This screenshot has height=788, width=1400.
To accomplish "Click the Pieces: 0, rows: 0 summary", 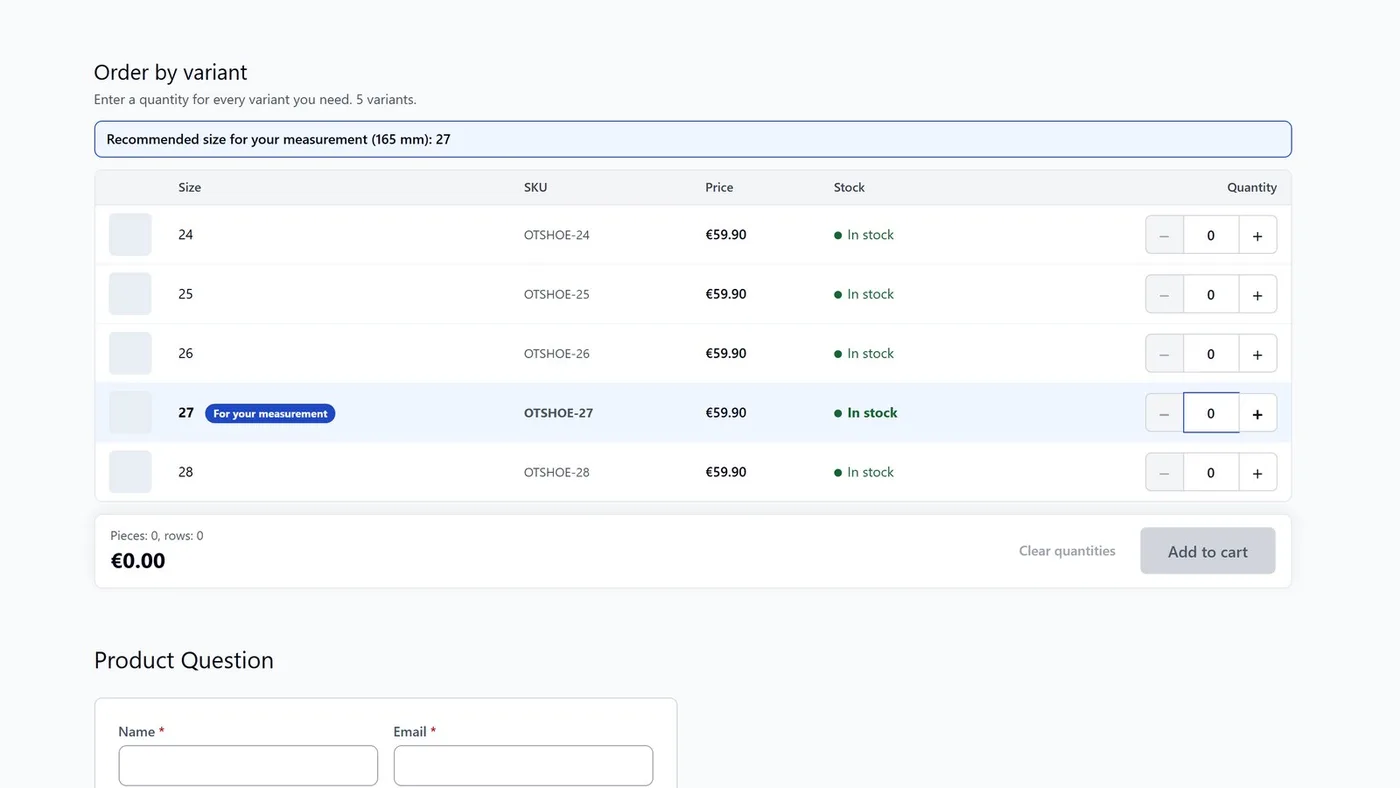I will [x=157, y=536].
